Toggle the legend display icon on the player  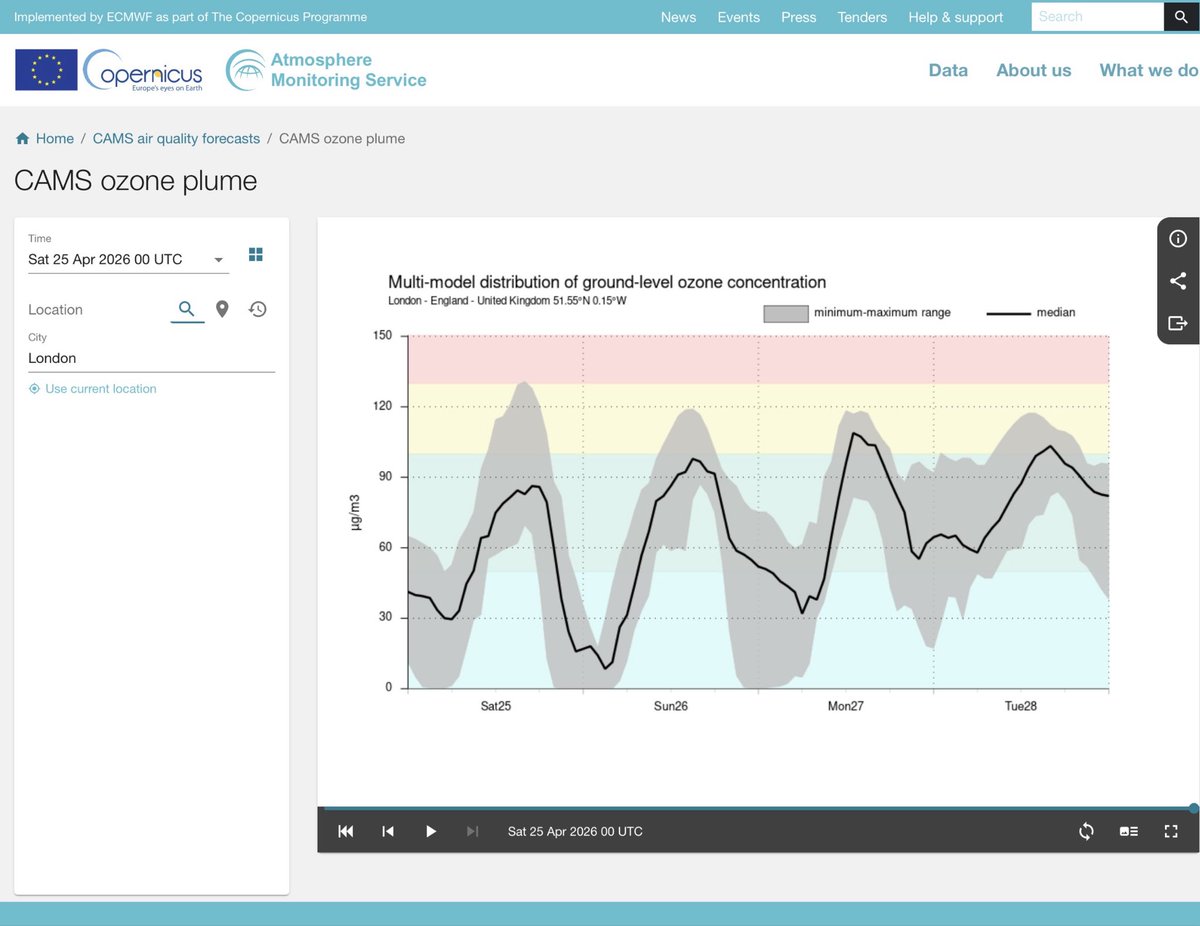[x=1128, y=831]
